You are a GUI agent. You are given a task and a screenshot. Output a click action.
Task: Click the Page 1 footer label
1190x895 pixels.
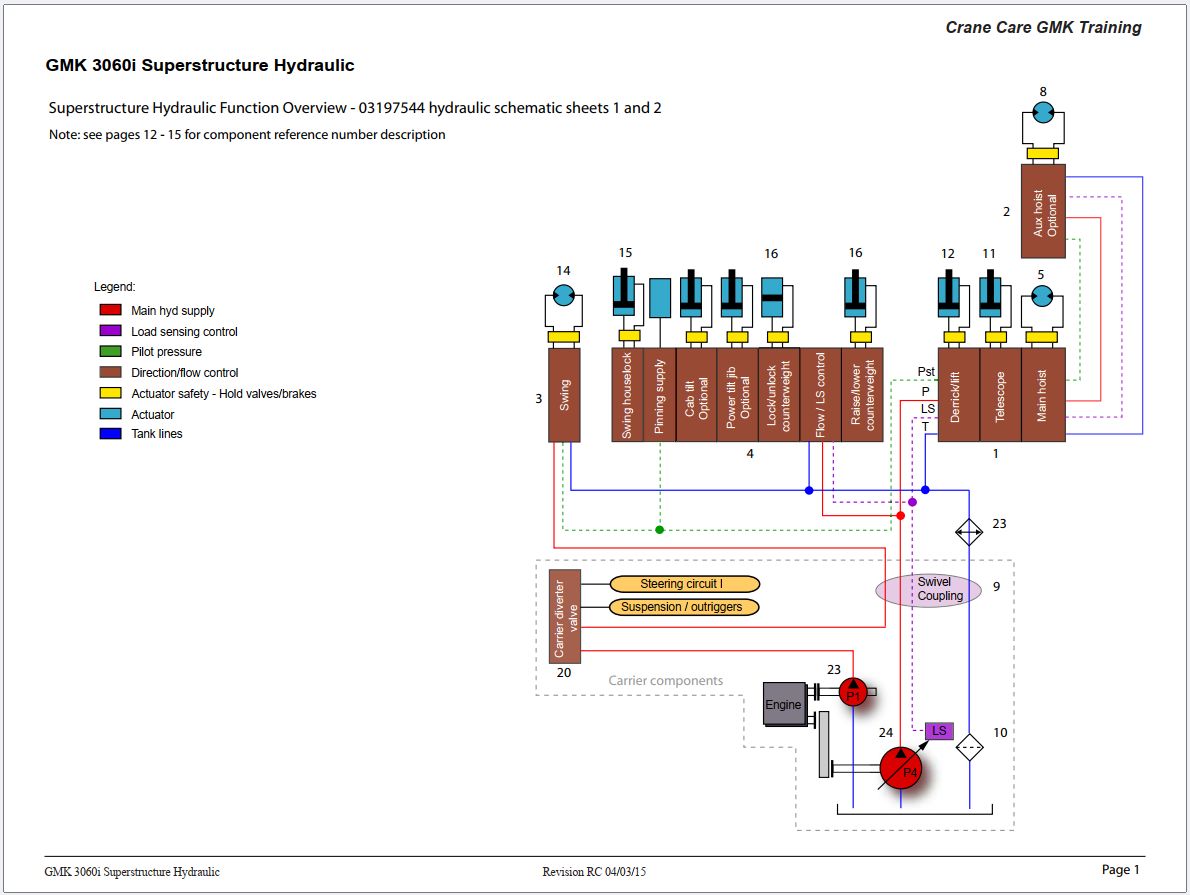tap(1121, 869)
